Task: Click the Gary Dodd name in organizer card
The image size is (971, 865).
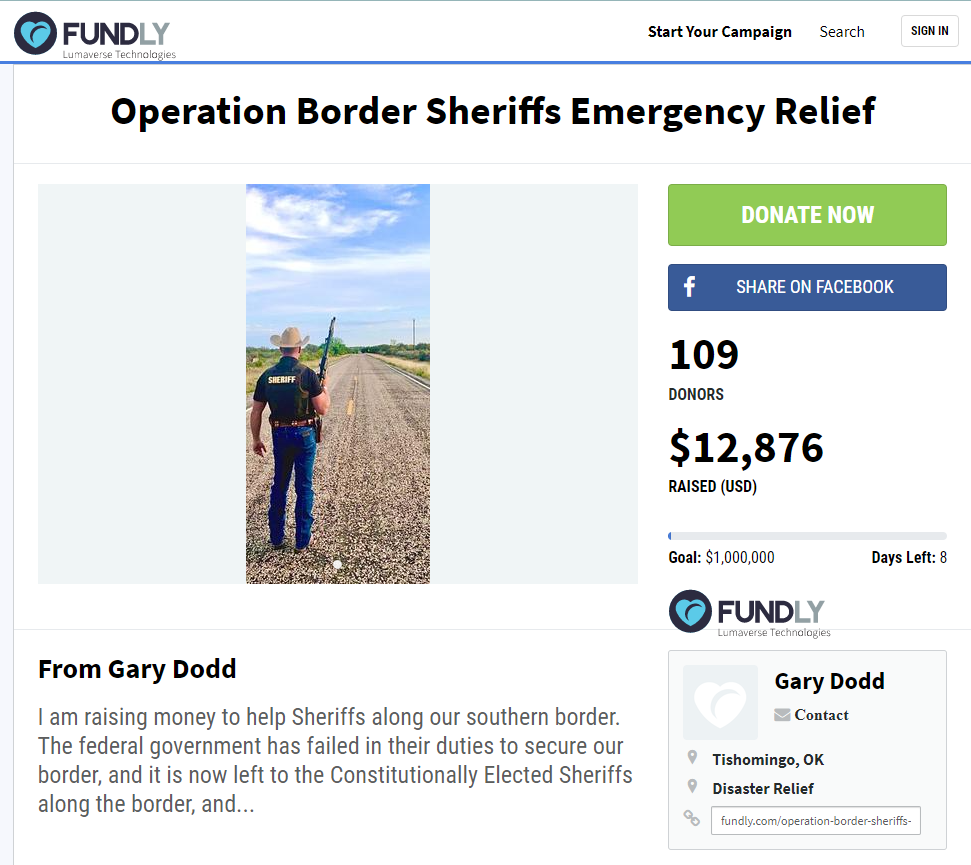Action: pyautogui.click(x=829, y=681)
